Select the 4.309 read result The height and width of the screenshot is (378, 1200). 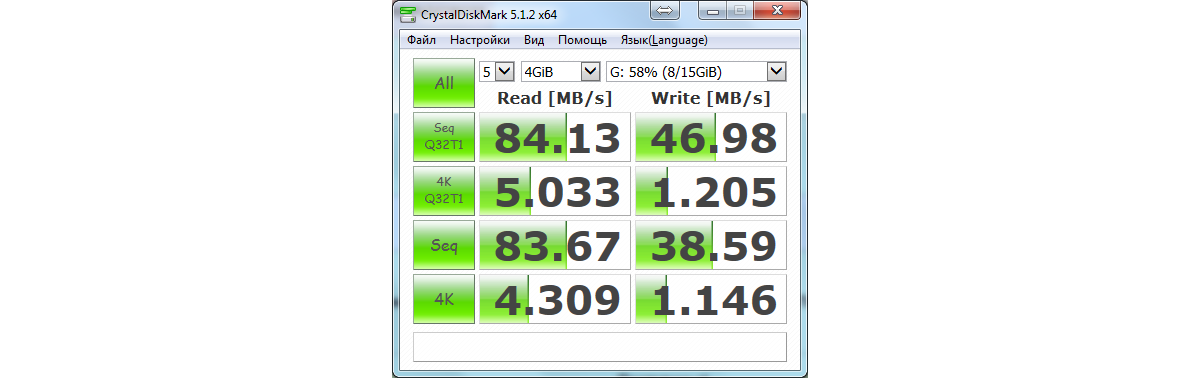[555, 299]
